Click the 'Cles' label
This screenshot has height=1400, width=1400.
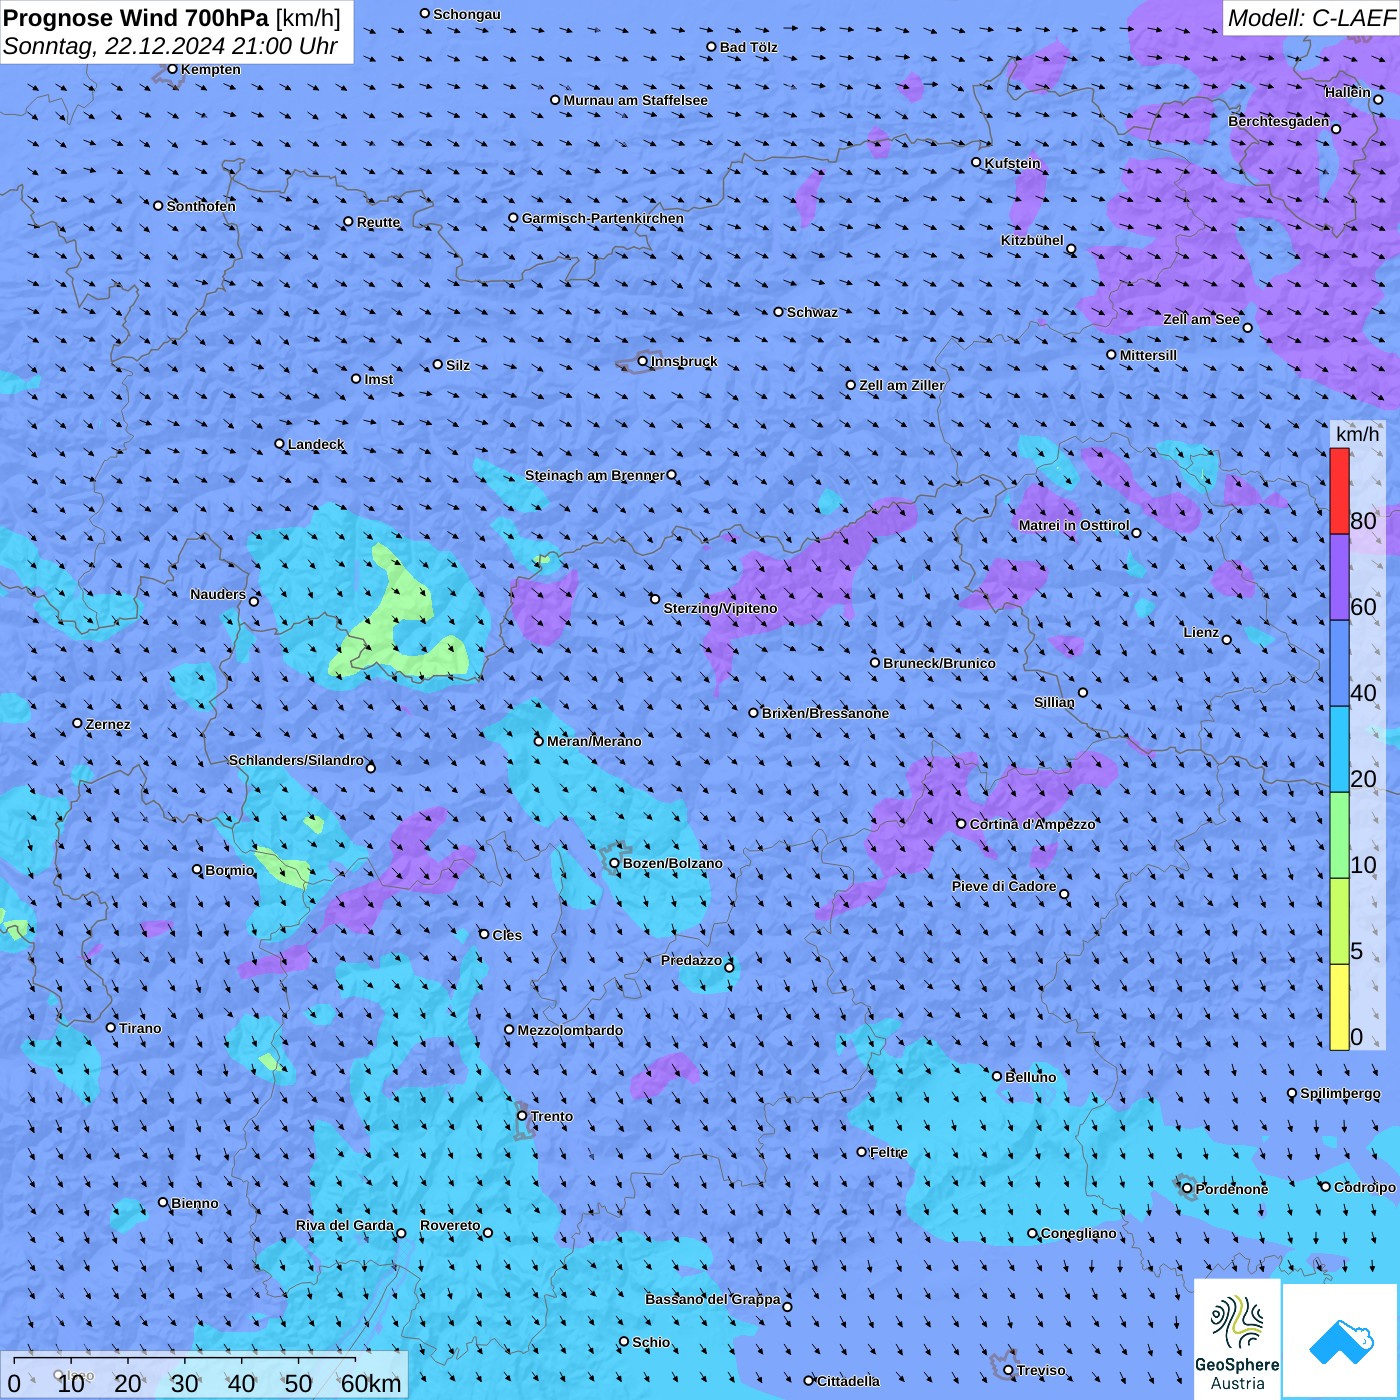click(x=507, y=935)
